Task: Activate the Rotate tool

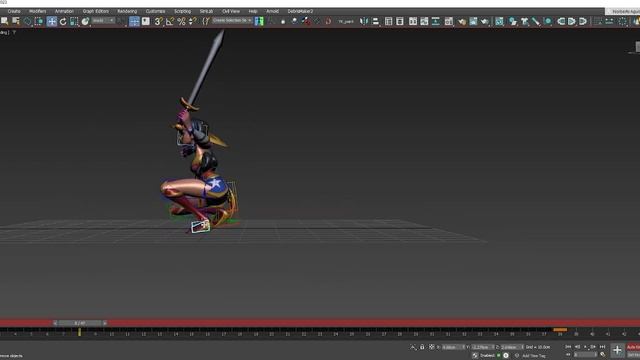Action: [63, 21]
